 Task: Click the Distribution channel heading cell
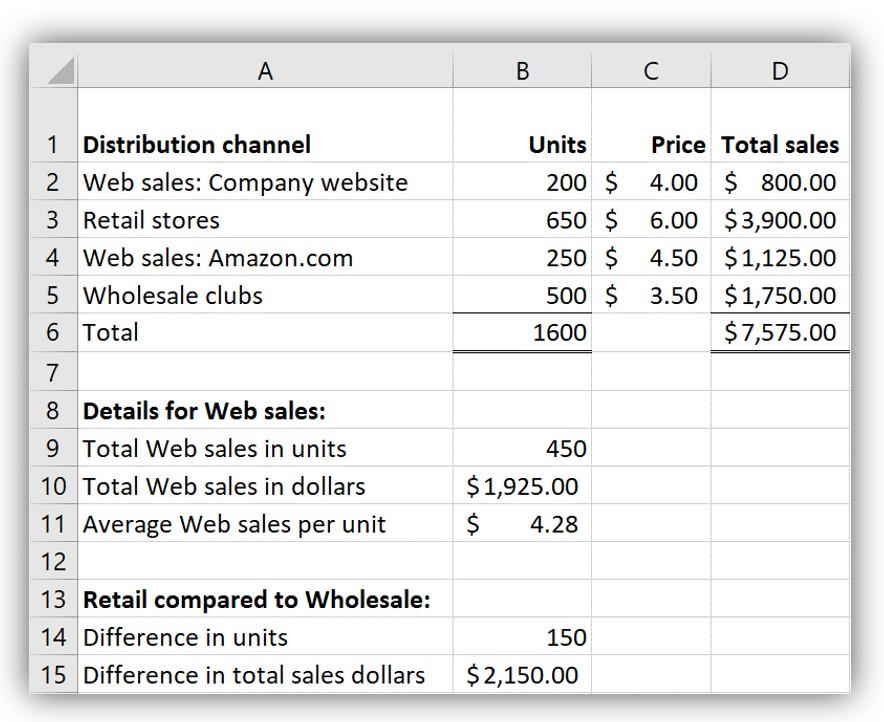tap(197, 145)
